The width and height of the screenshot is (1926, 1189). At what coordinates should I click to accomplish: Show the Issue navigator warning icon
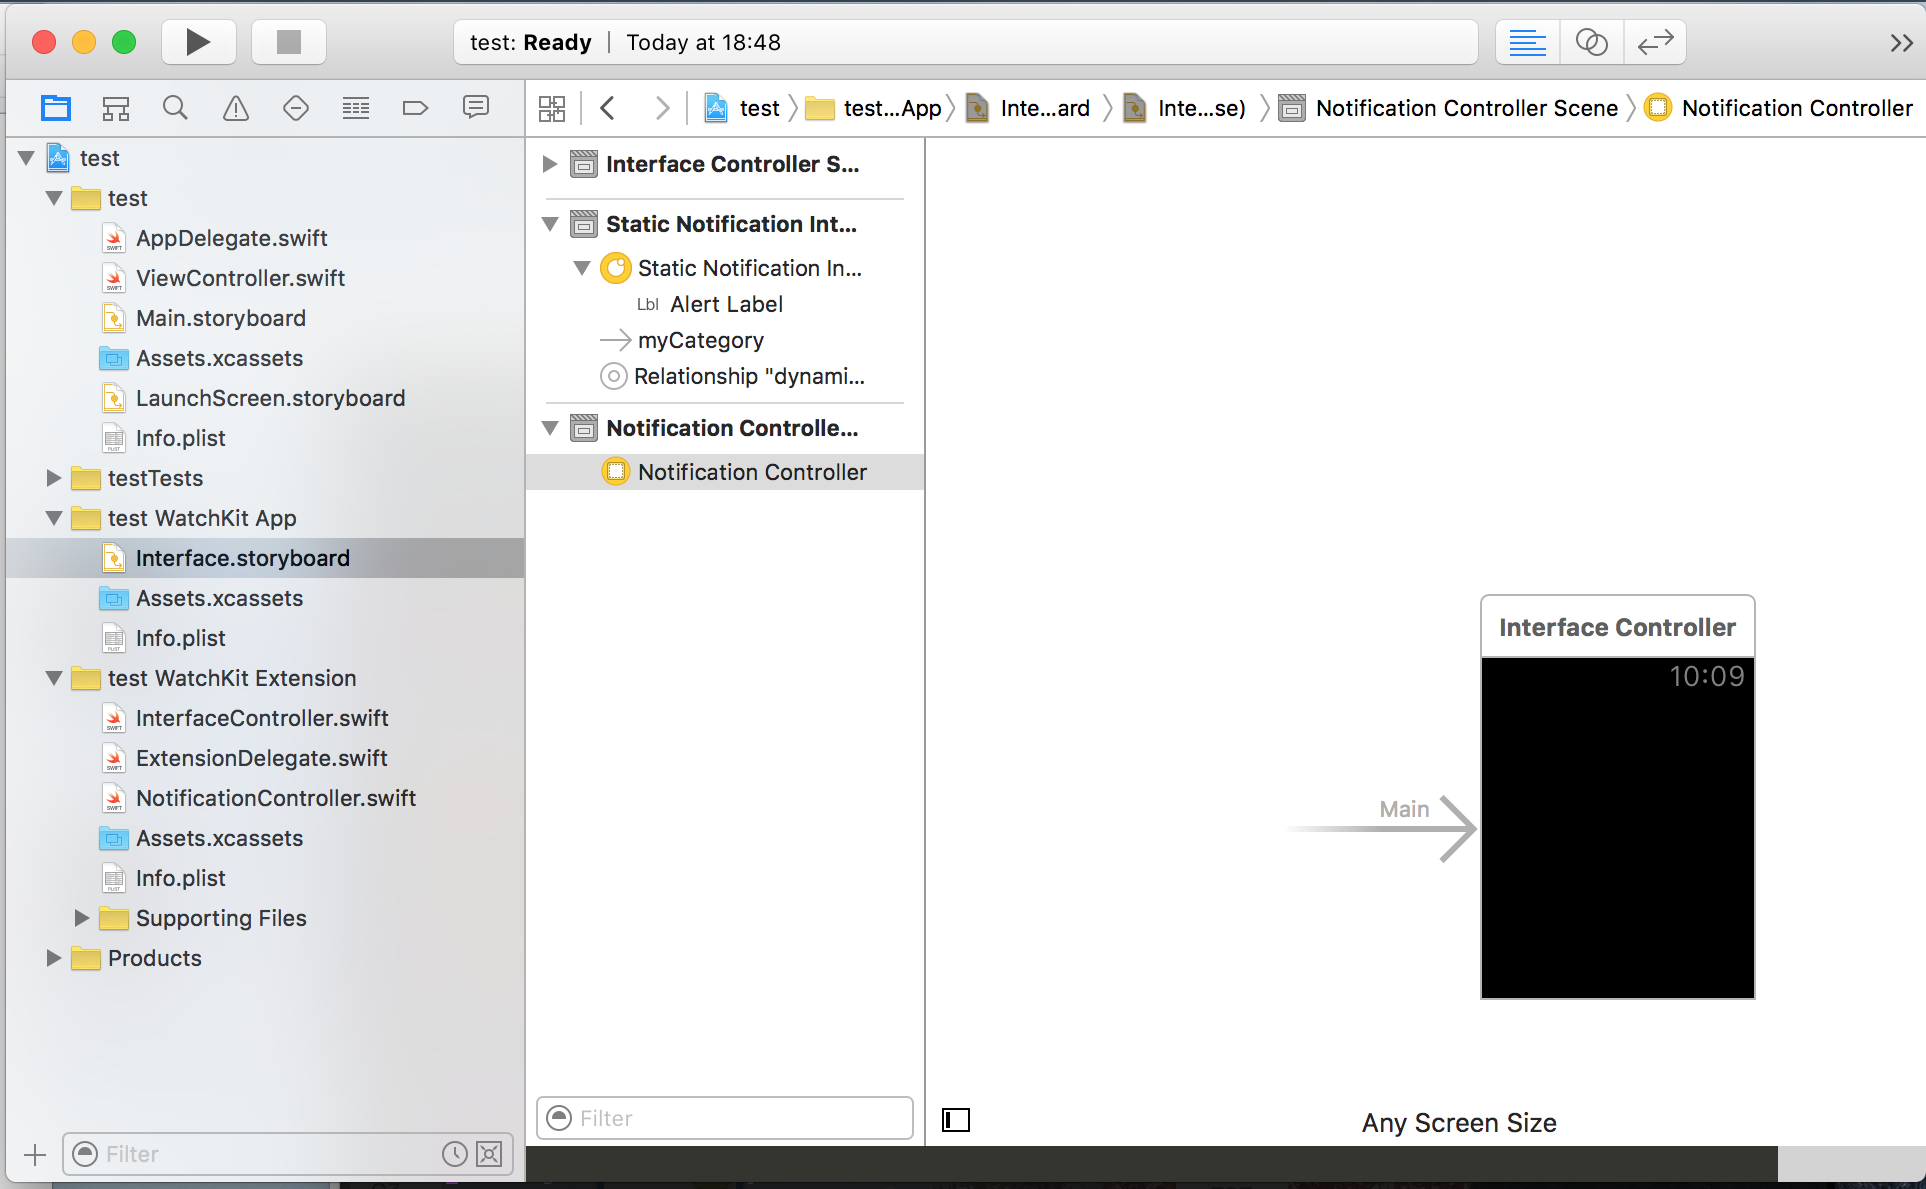coord(236,108)
